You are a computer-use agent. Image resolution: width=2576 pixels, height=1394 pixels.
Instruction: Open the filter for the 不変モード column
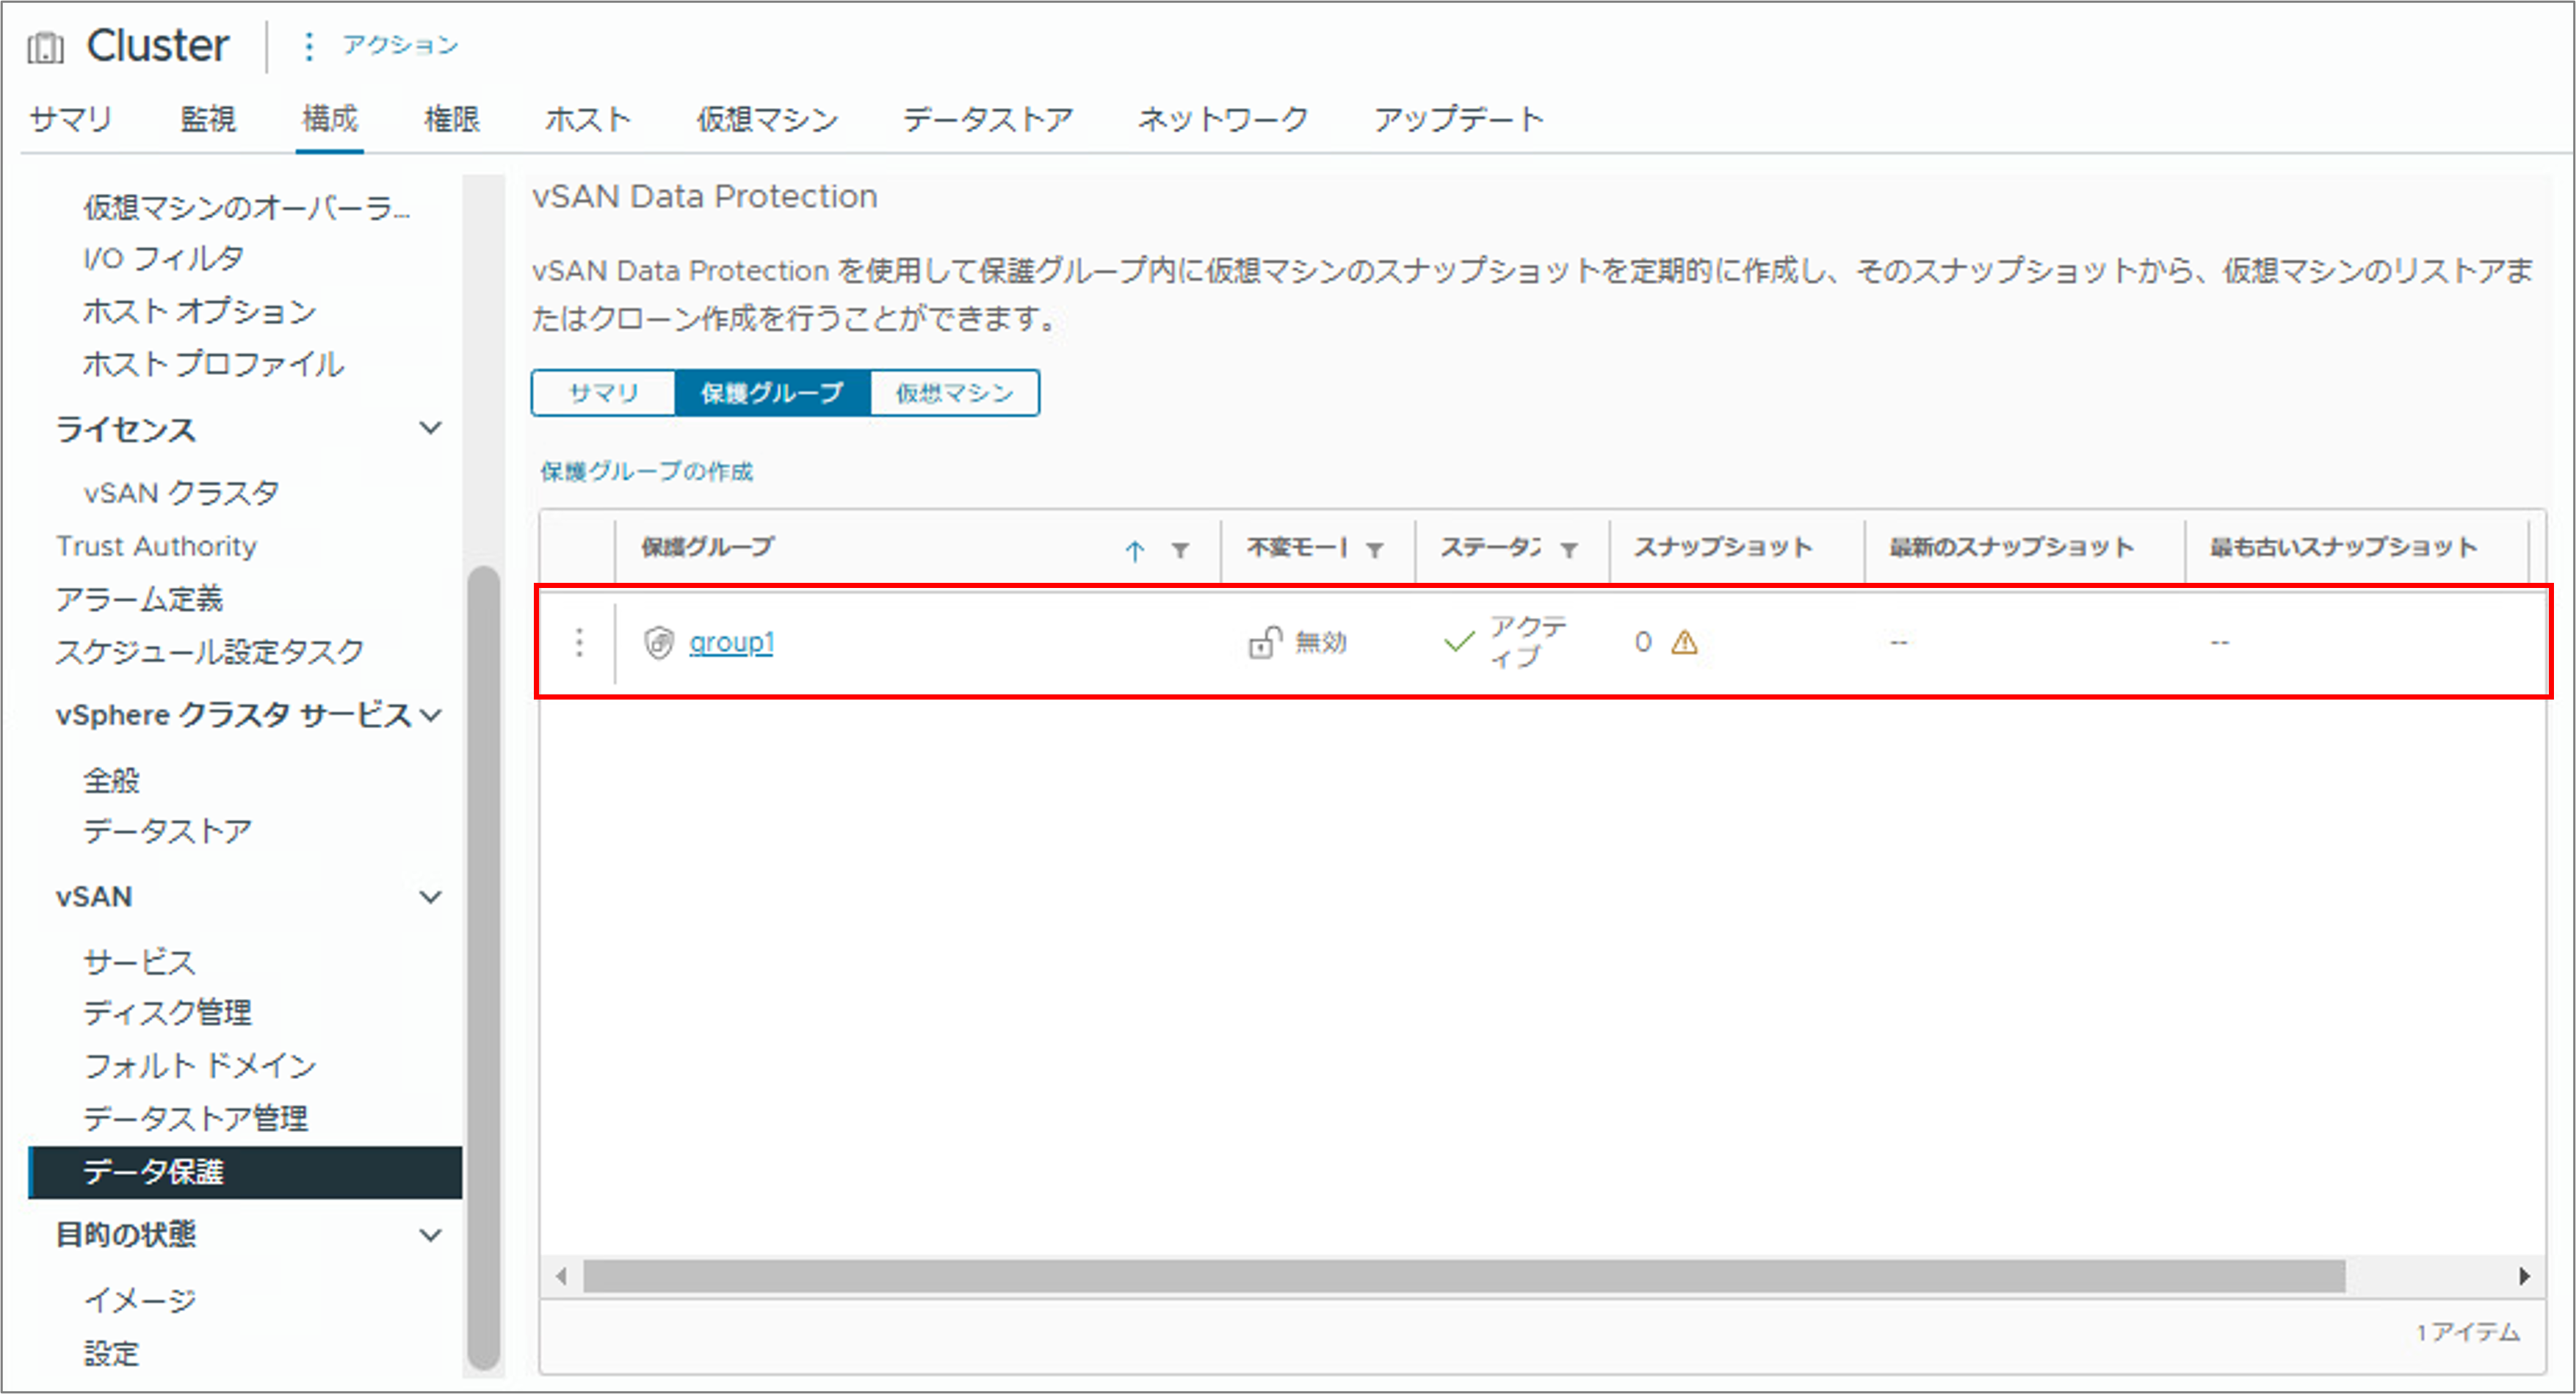[1375, 550]
